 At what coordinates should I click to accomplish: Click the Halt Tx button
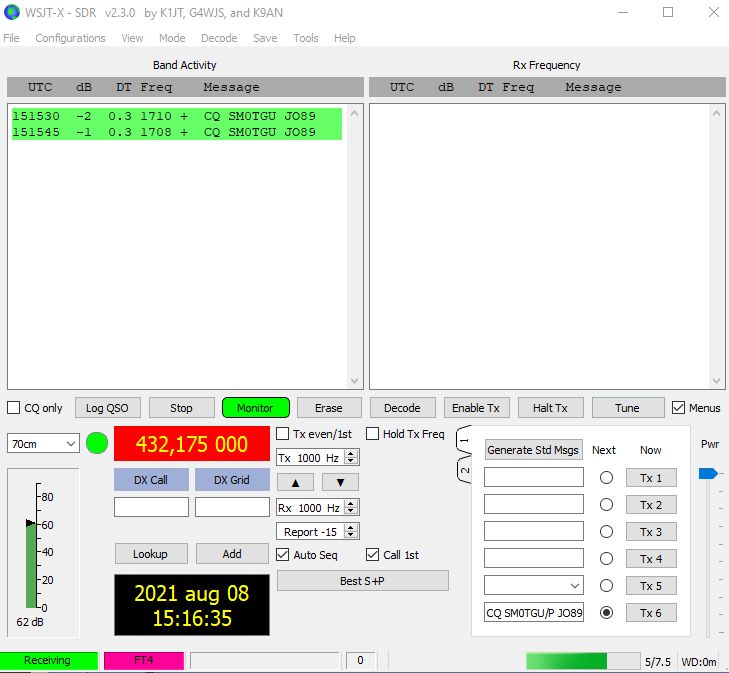[x=550, y=408]
